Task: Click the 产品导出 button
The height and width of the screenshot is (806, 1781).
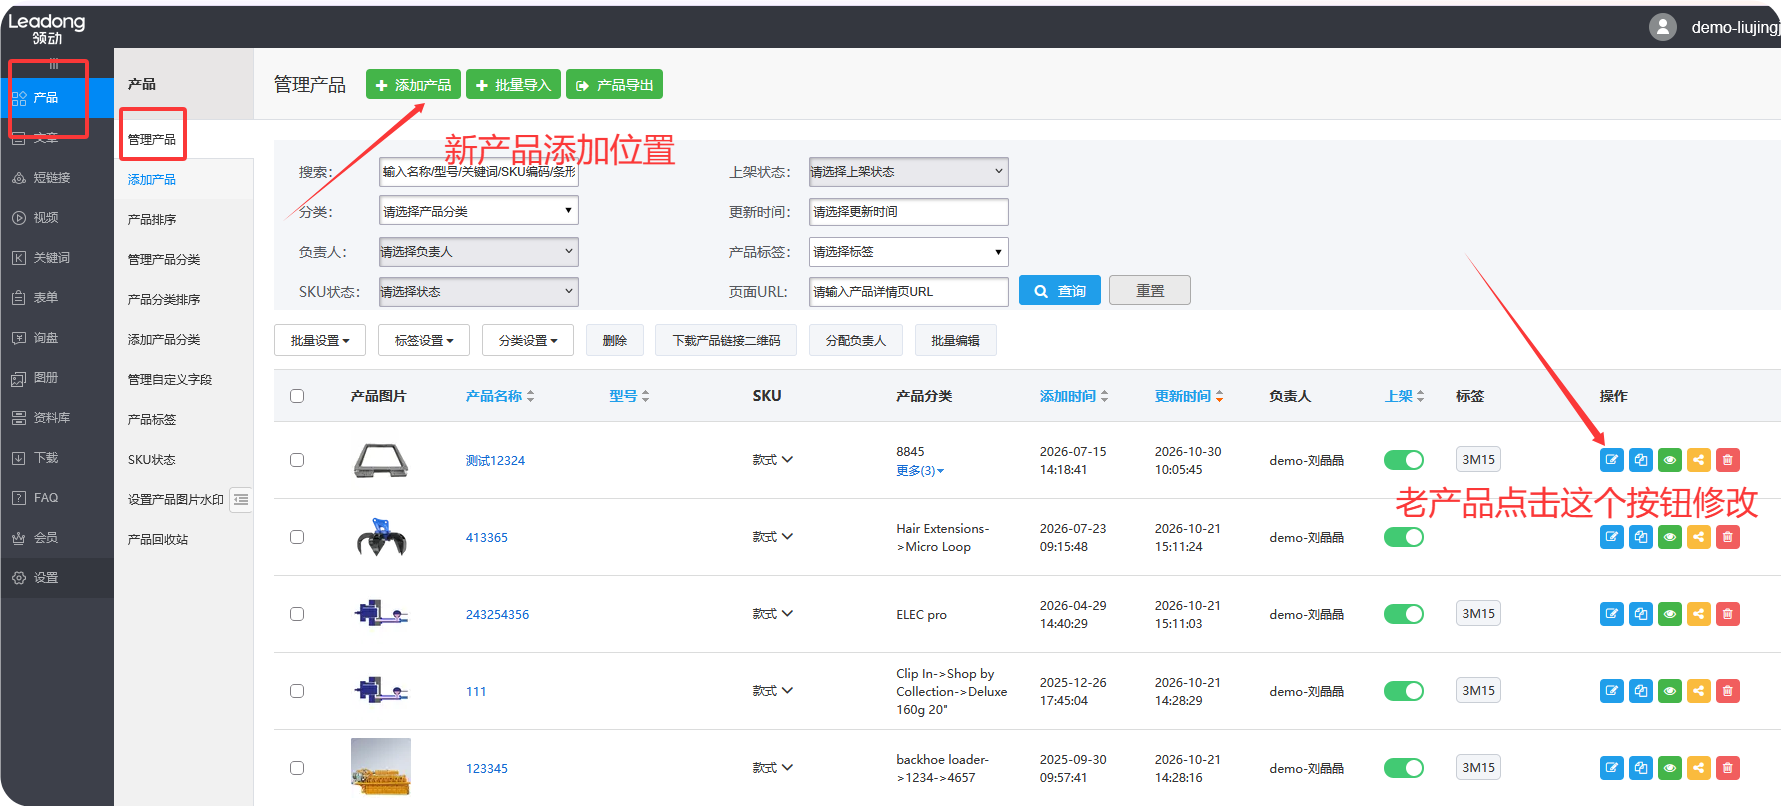Action: click(x=614, y=85)
